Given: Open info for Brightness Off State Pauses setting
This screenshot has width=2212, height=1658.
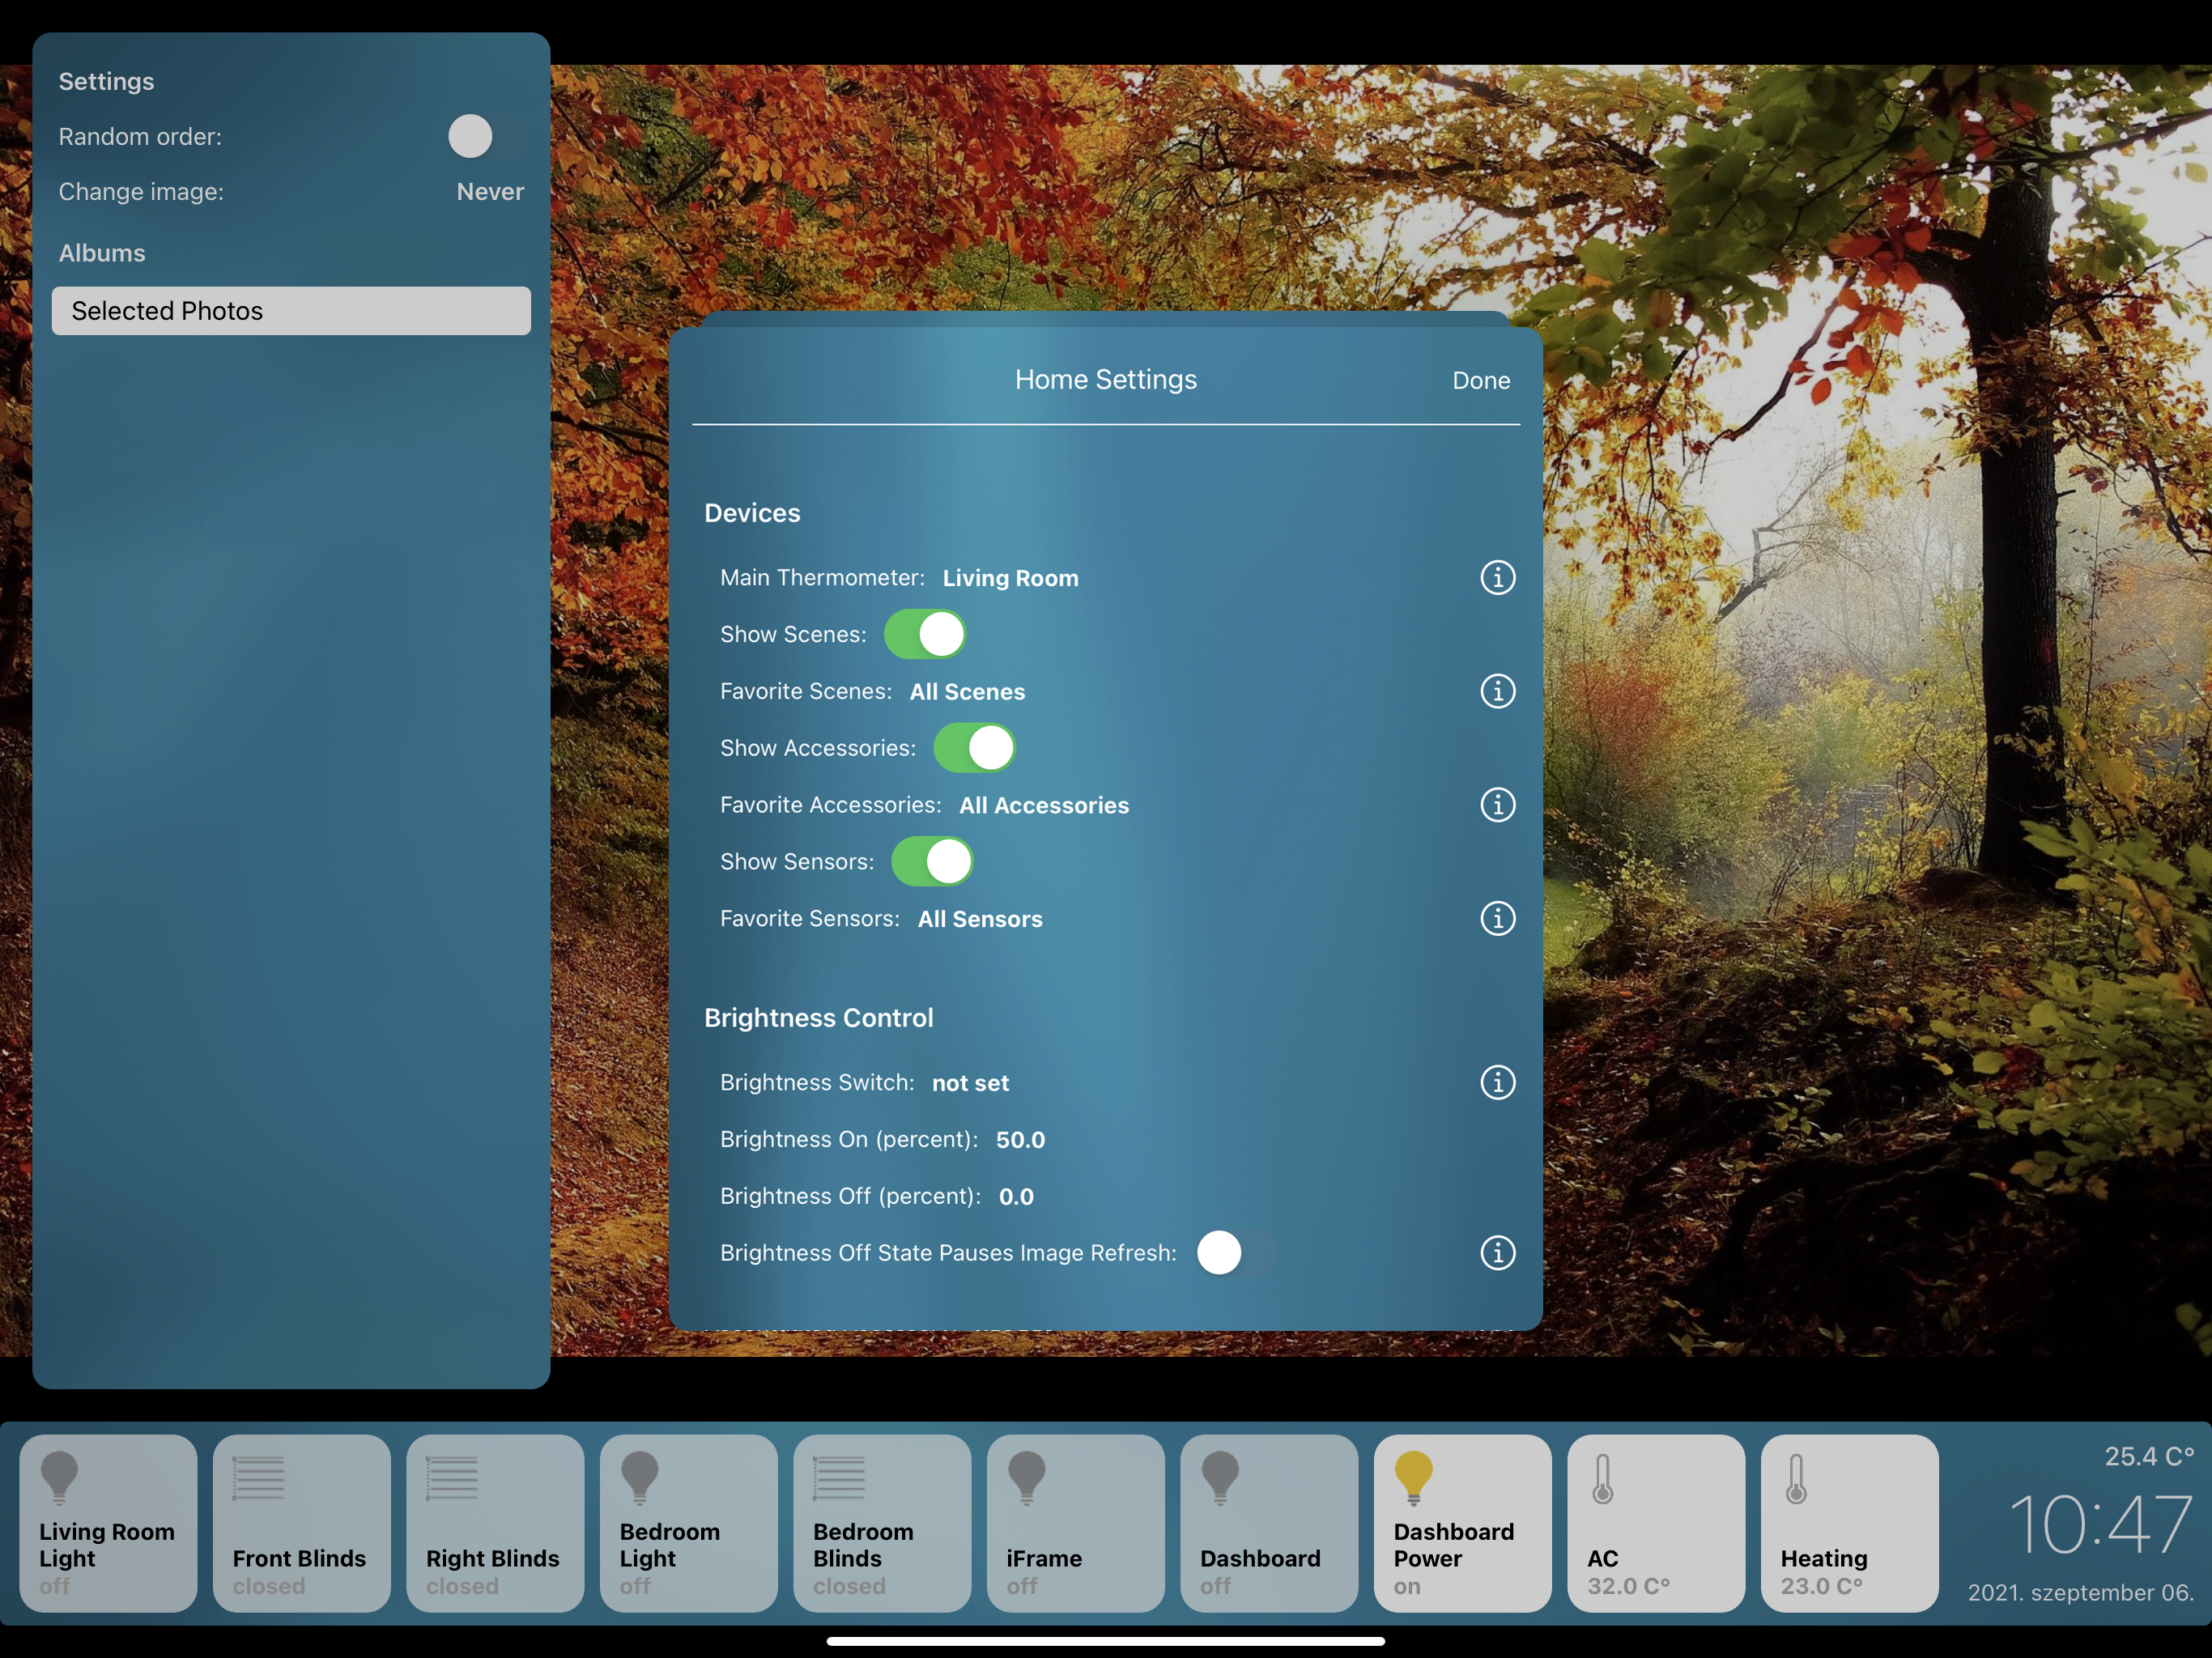Looking at the screenshot, I should point(1497,1253).
